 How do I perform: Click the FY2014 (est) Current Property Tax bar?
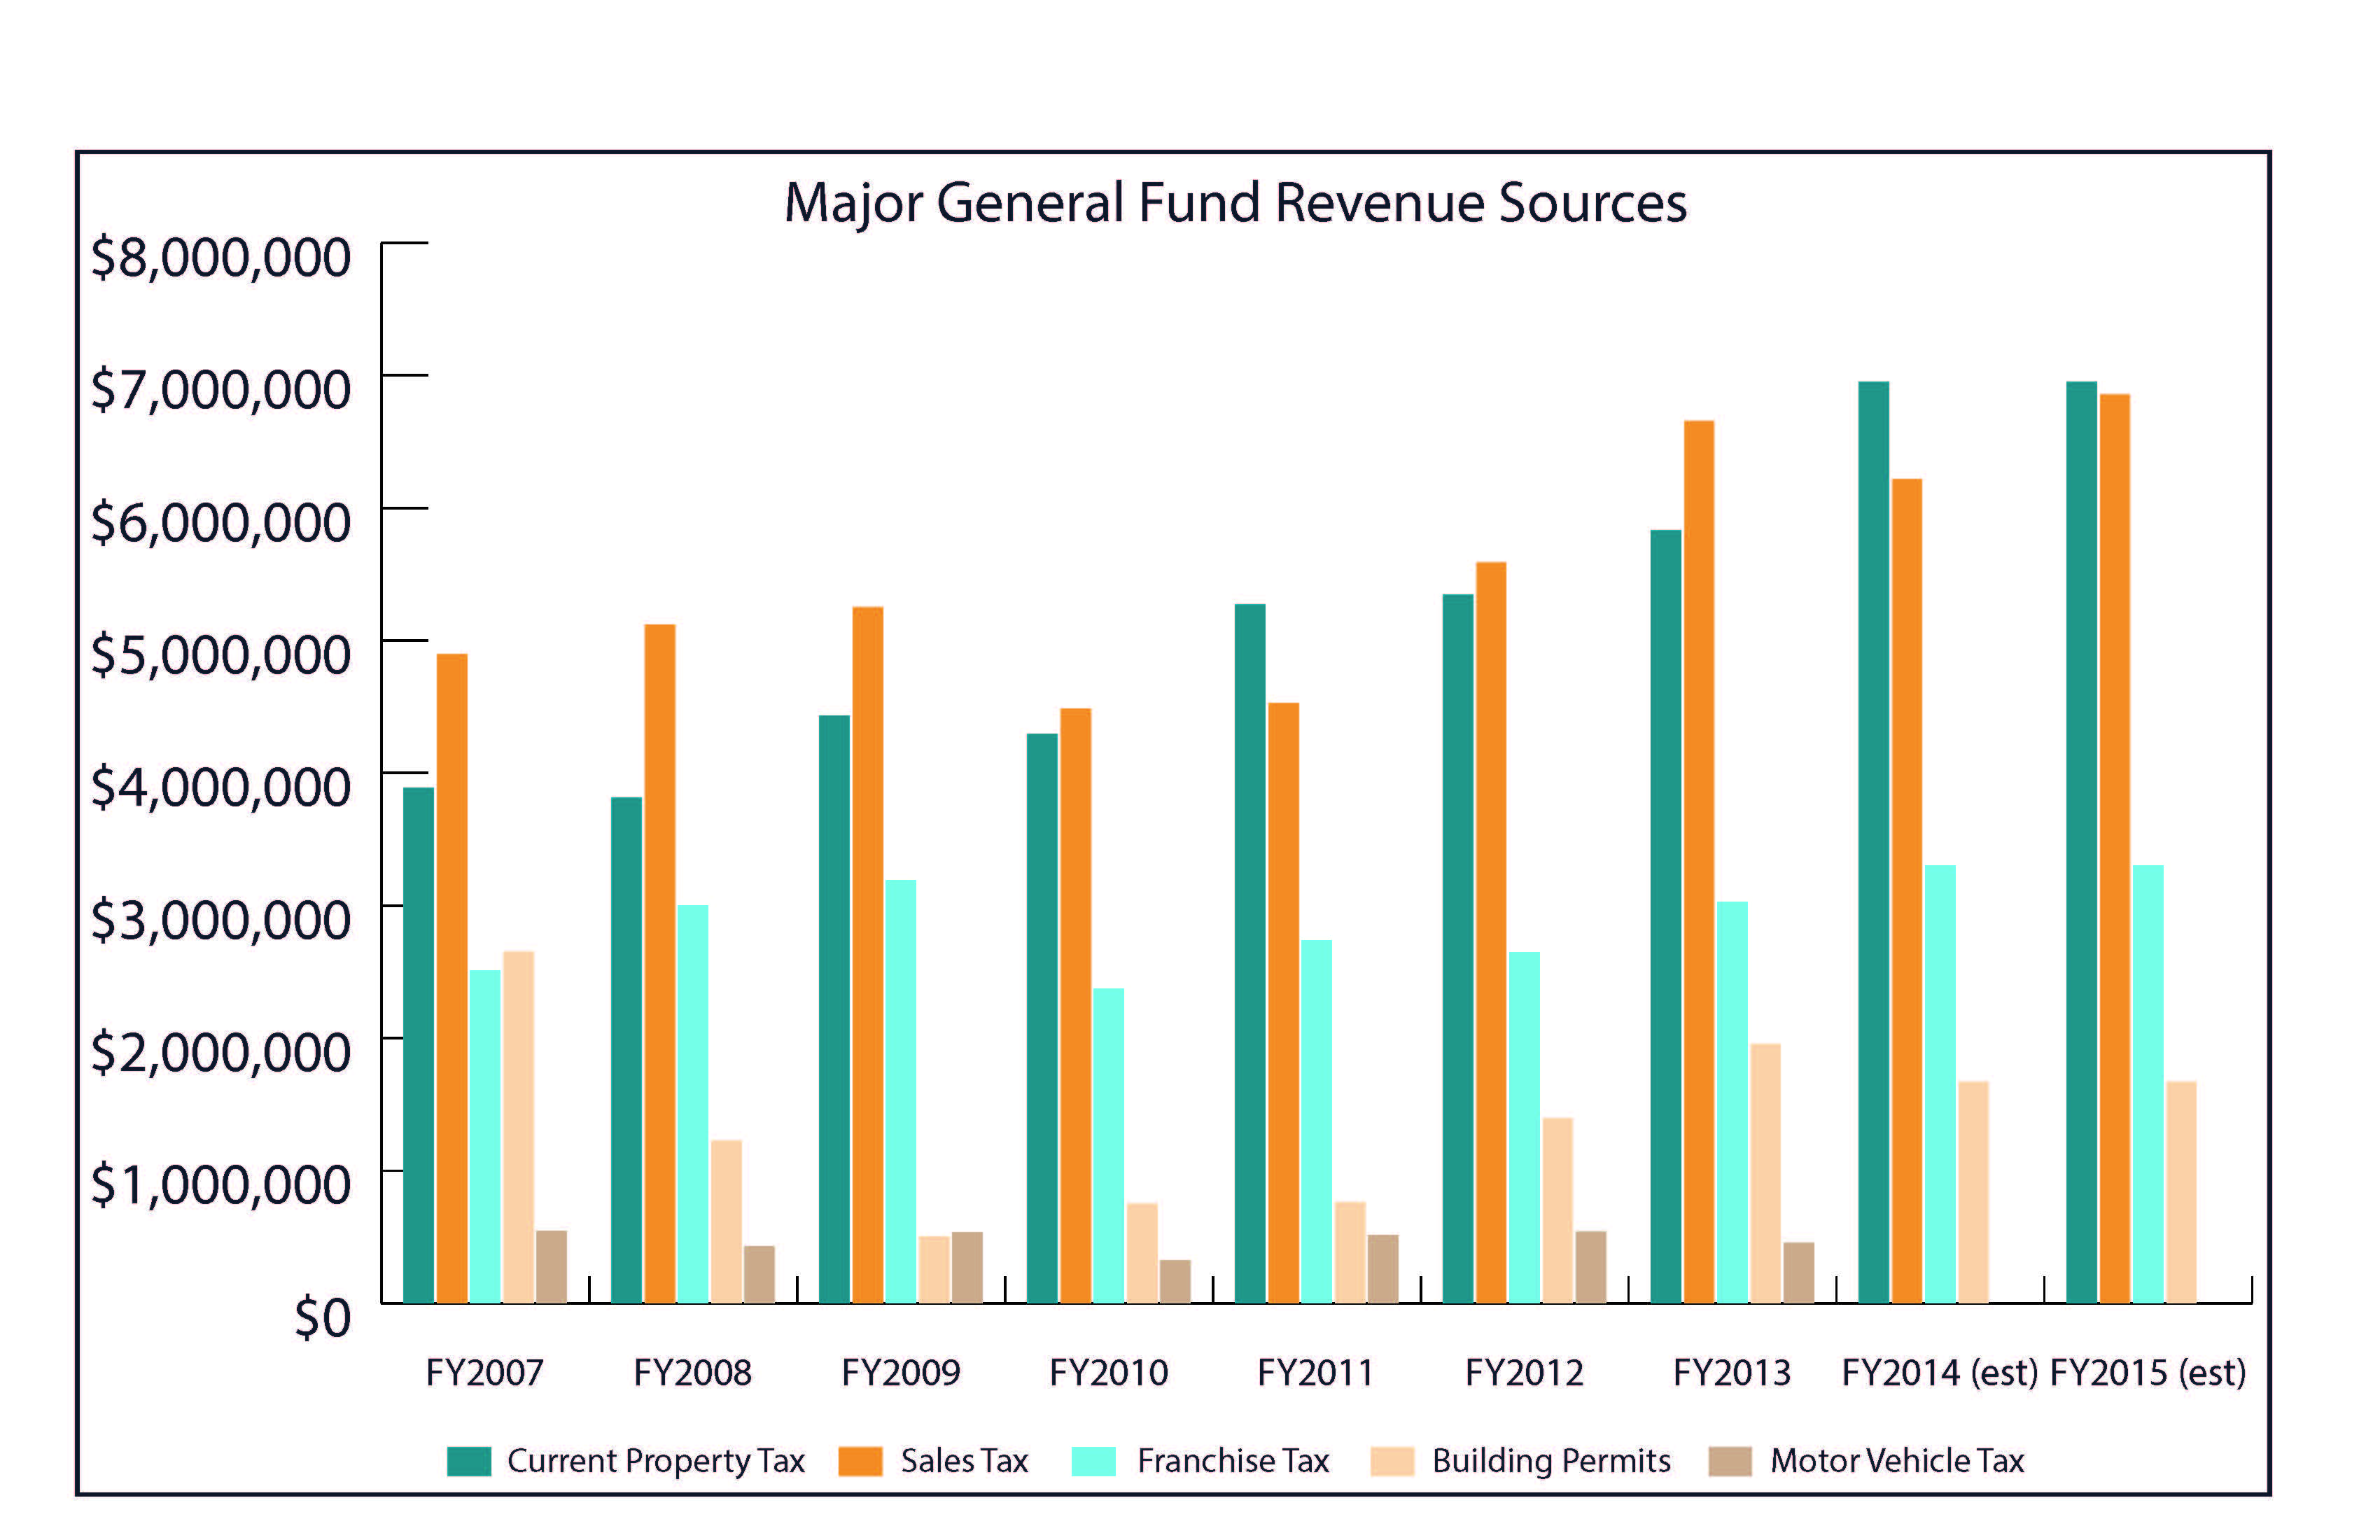[x=1874, y=842]
